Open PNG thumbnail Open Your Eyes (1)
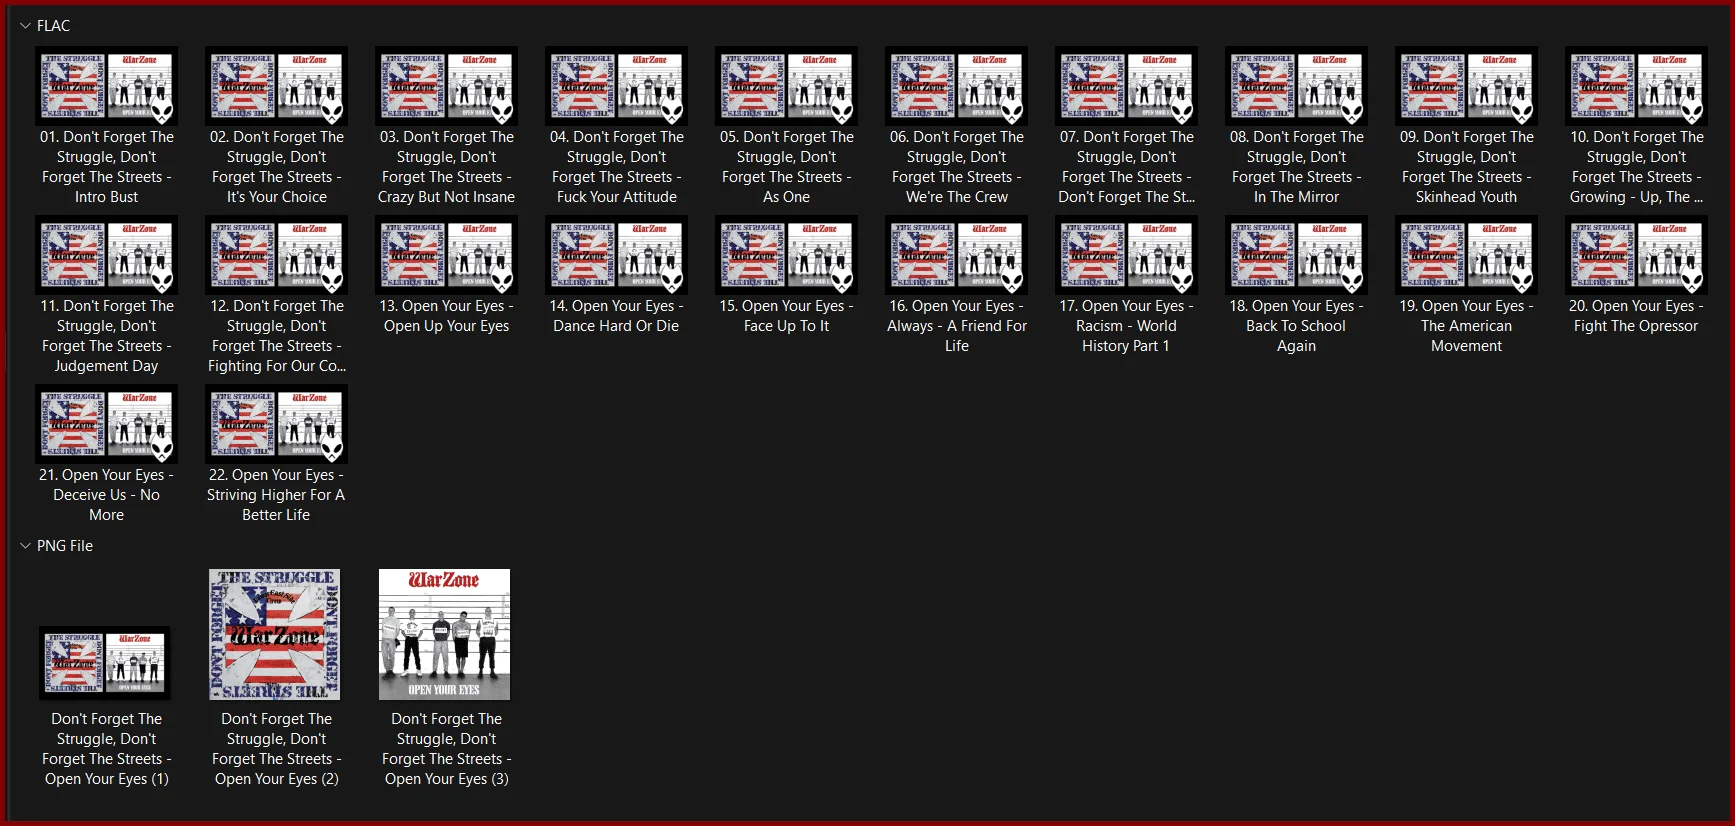The height and width of the screenshot is (826, 1735). 105,662
